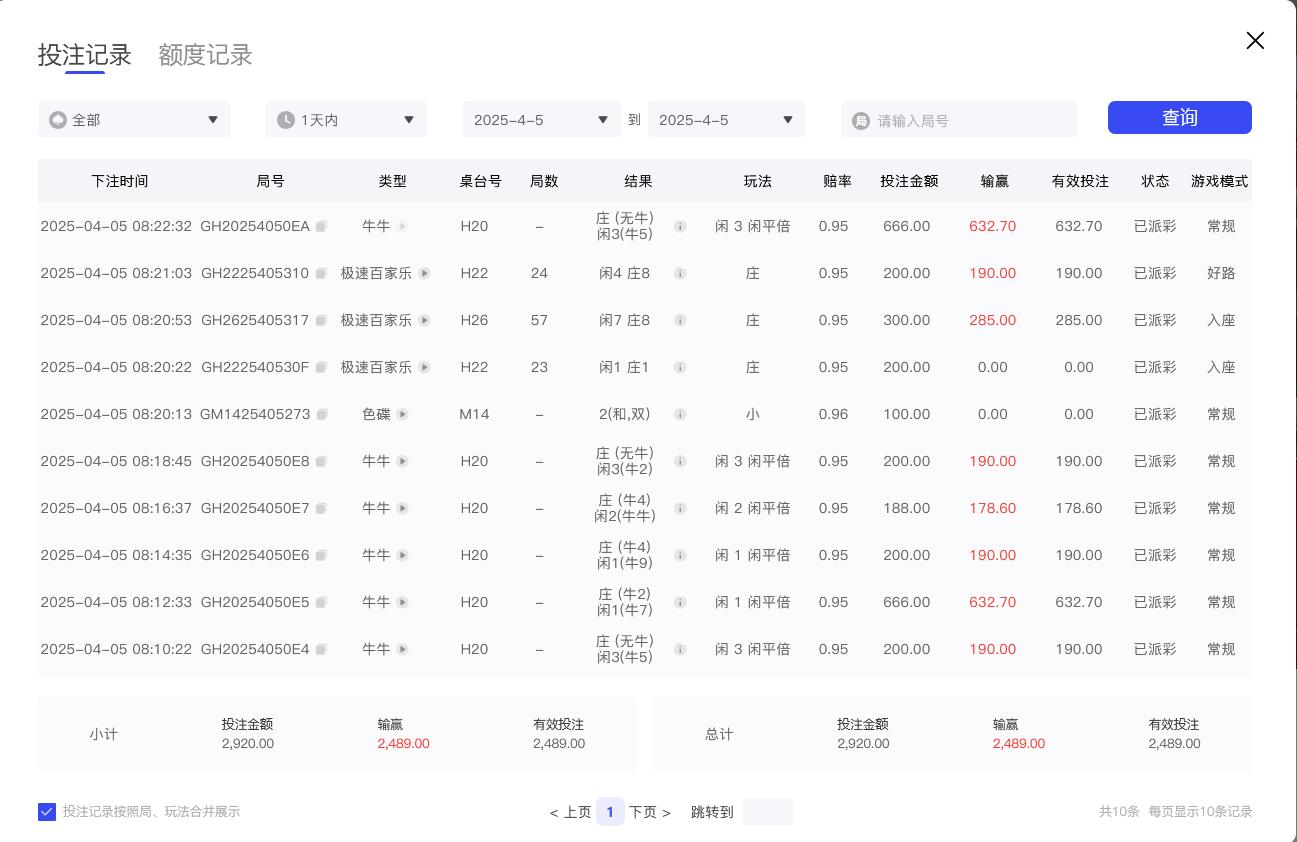Copy round number GH20254050EA
1297x842 pixels.
(321, 227)
